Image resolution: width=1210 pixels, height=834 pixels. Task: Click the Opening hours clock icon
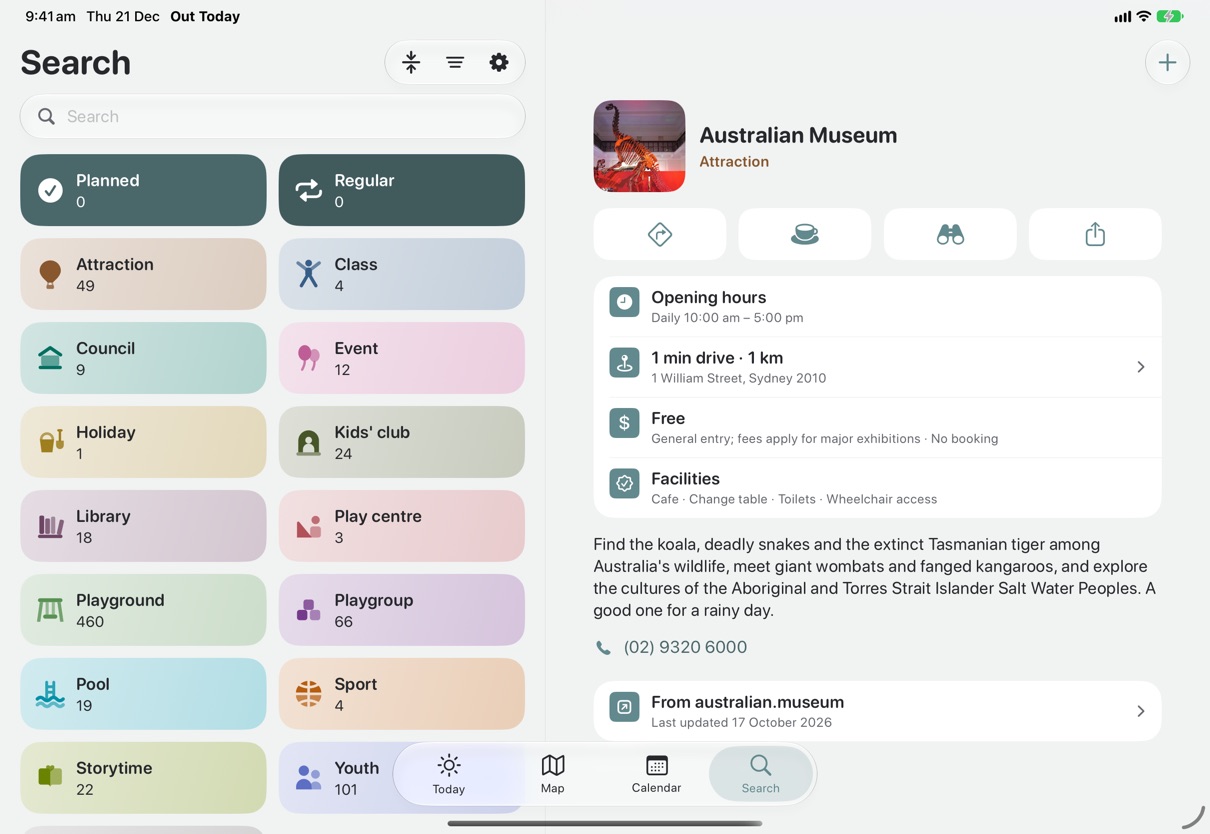[624, 302]
